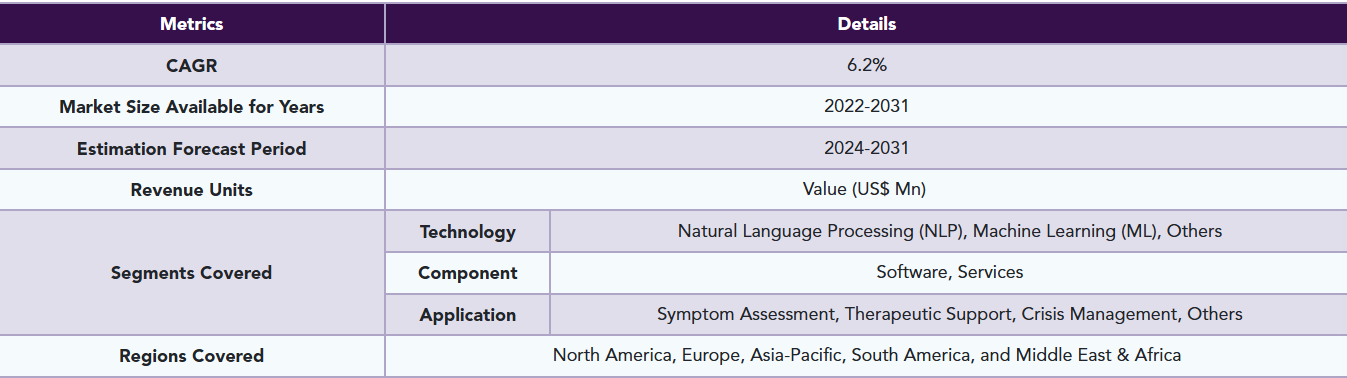Click the Software, Services cell

[x=949, y=272]
